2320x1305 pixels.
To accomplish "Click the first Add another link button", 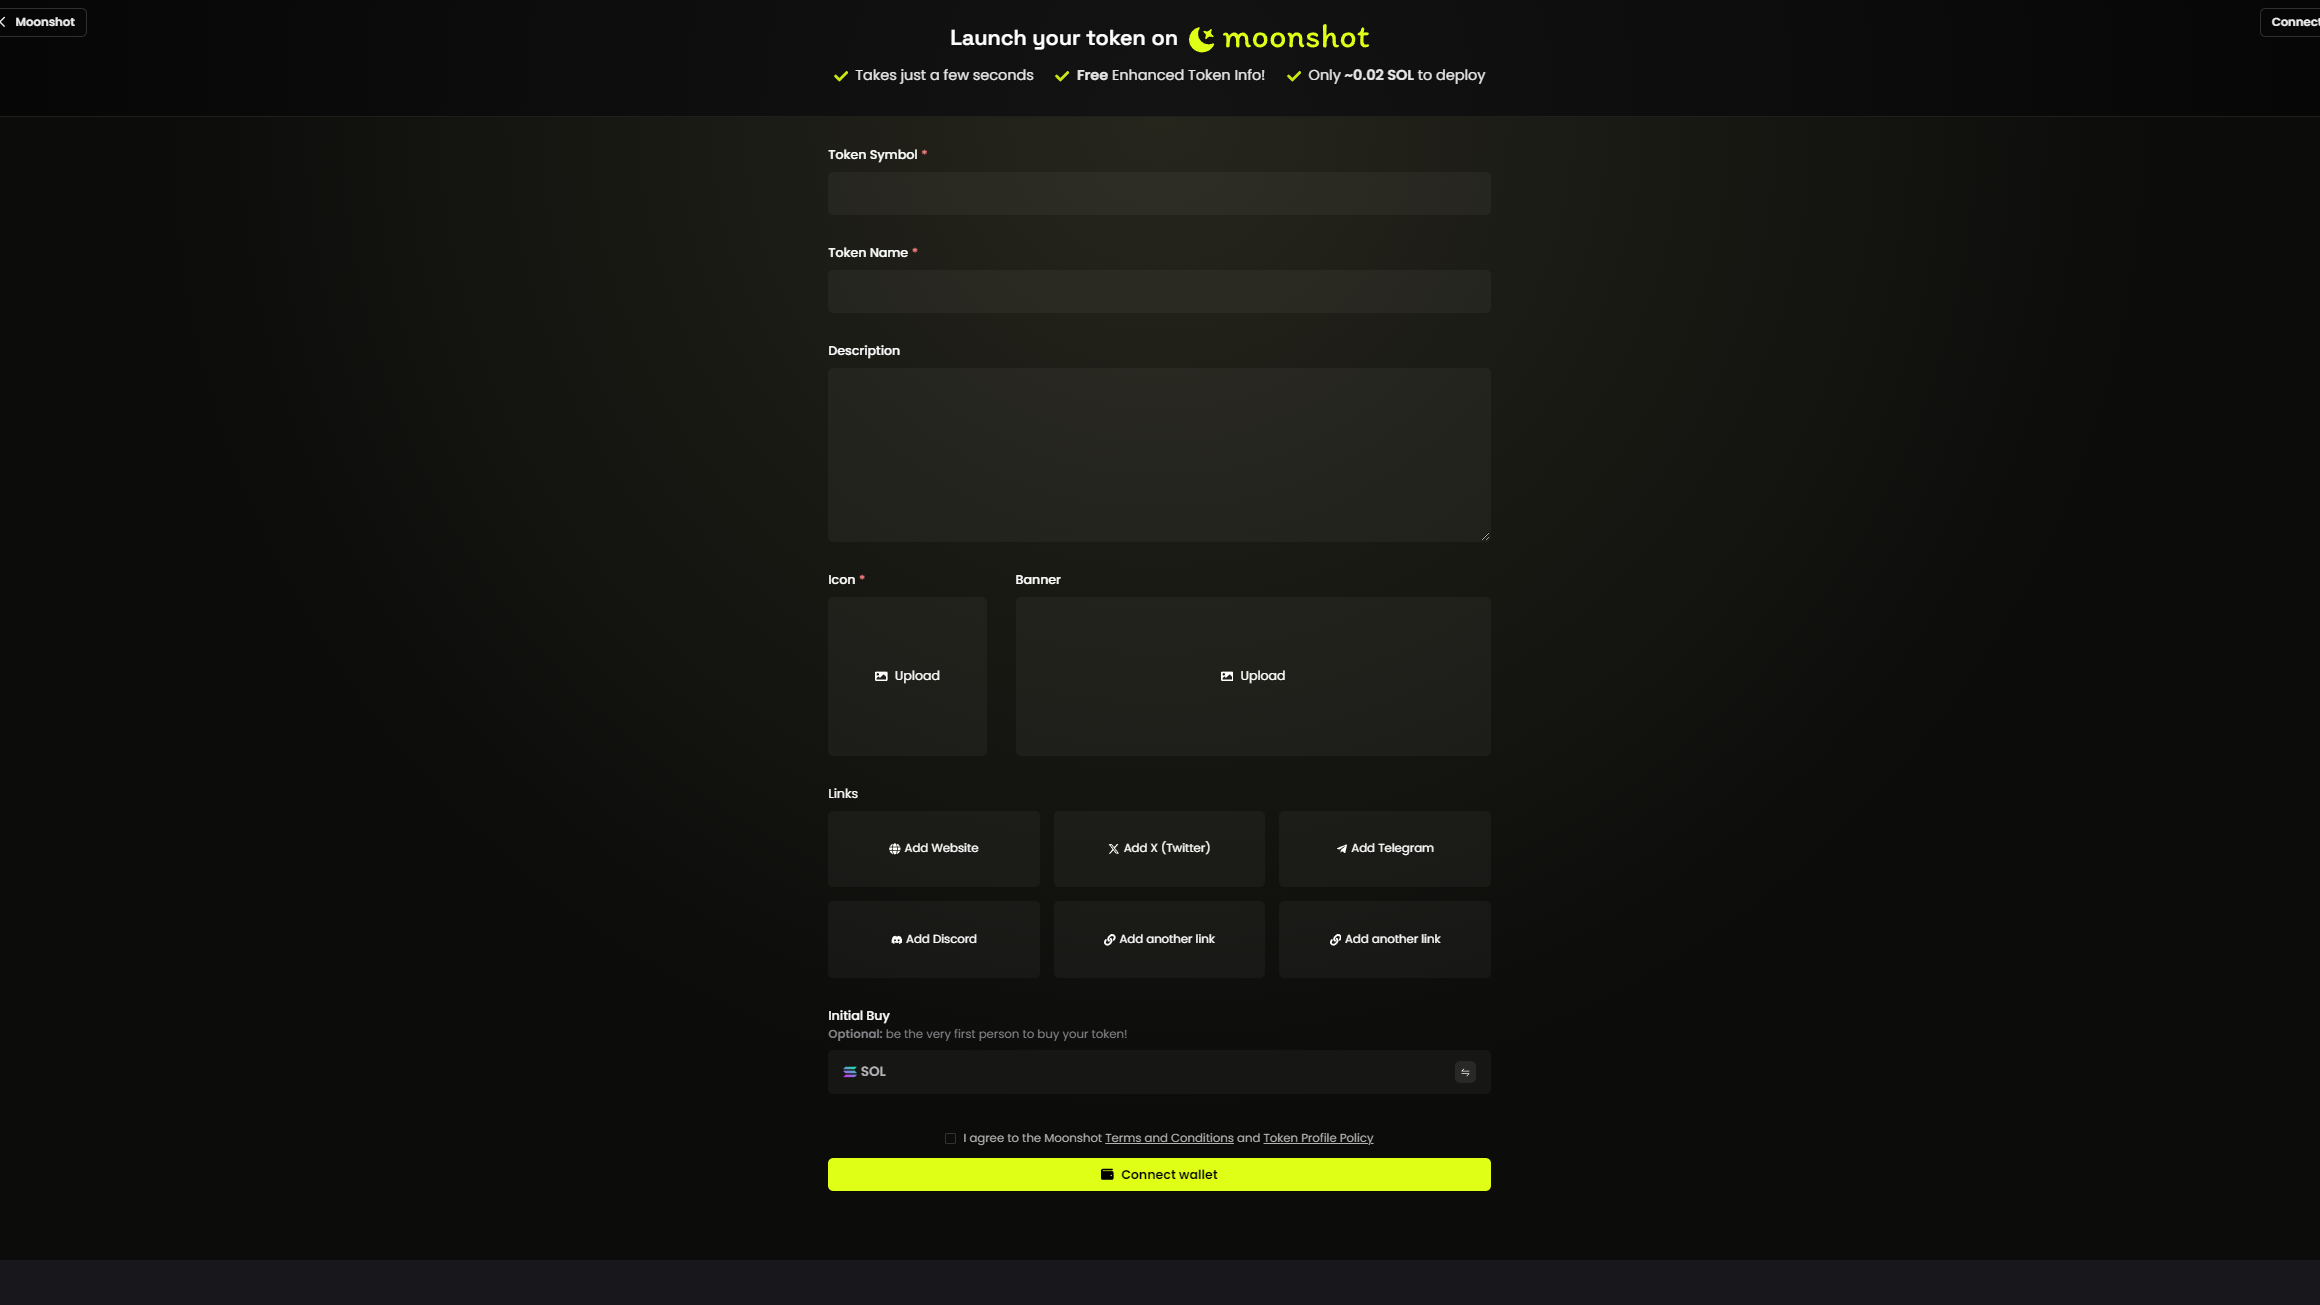I will 1158,939.
